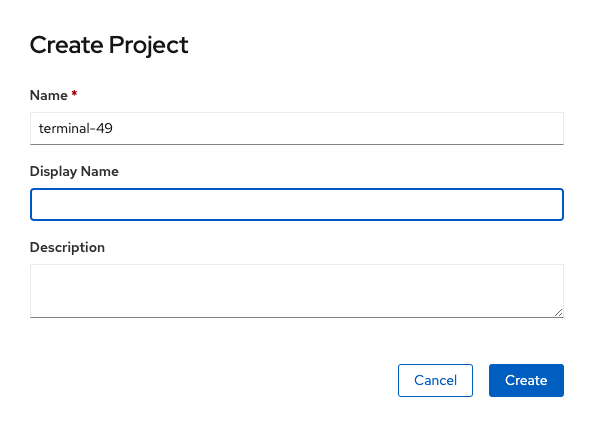Click the red required asterisk
Screen dimensions: 592x426
tap(74, 93)
